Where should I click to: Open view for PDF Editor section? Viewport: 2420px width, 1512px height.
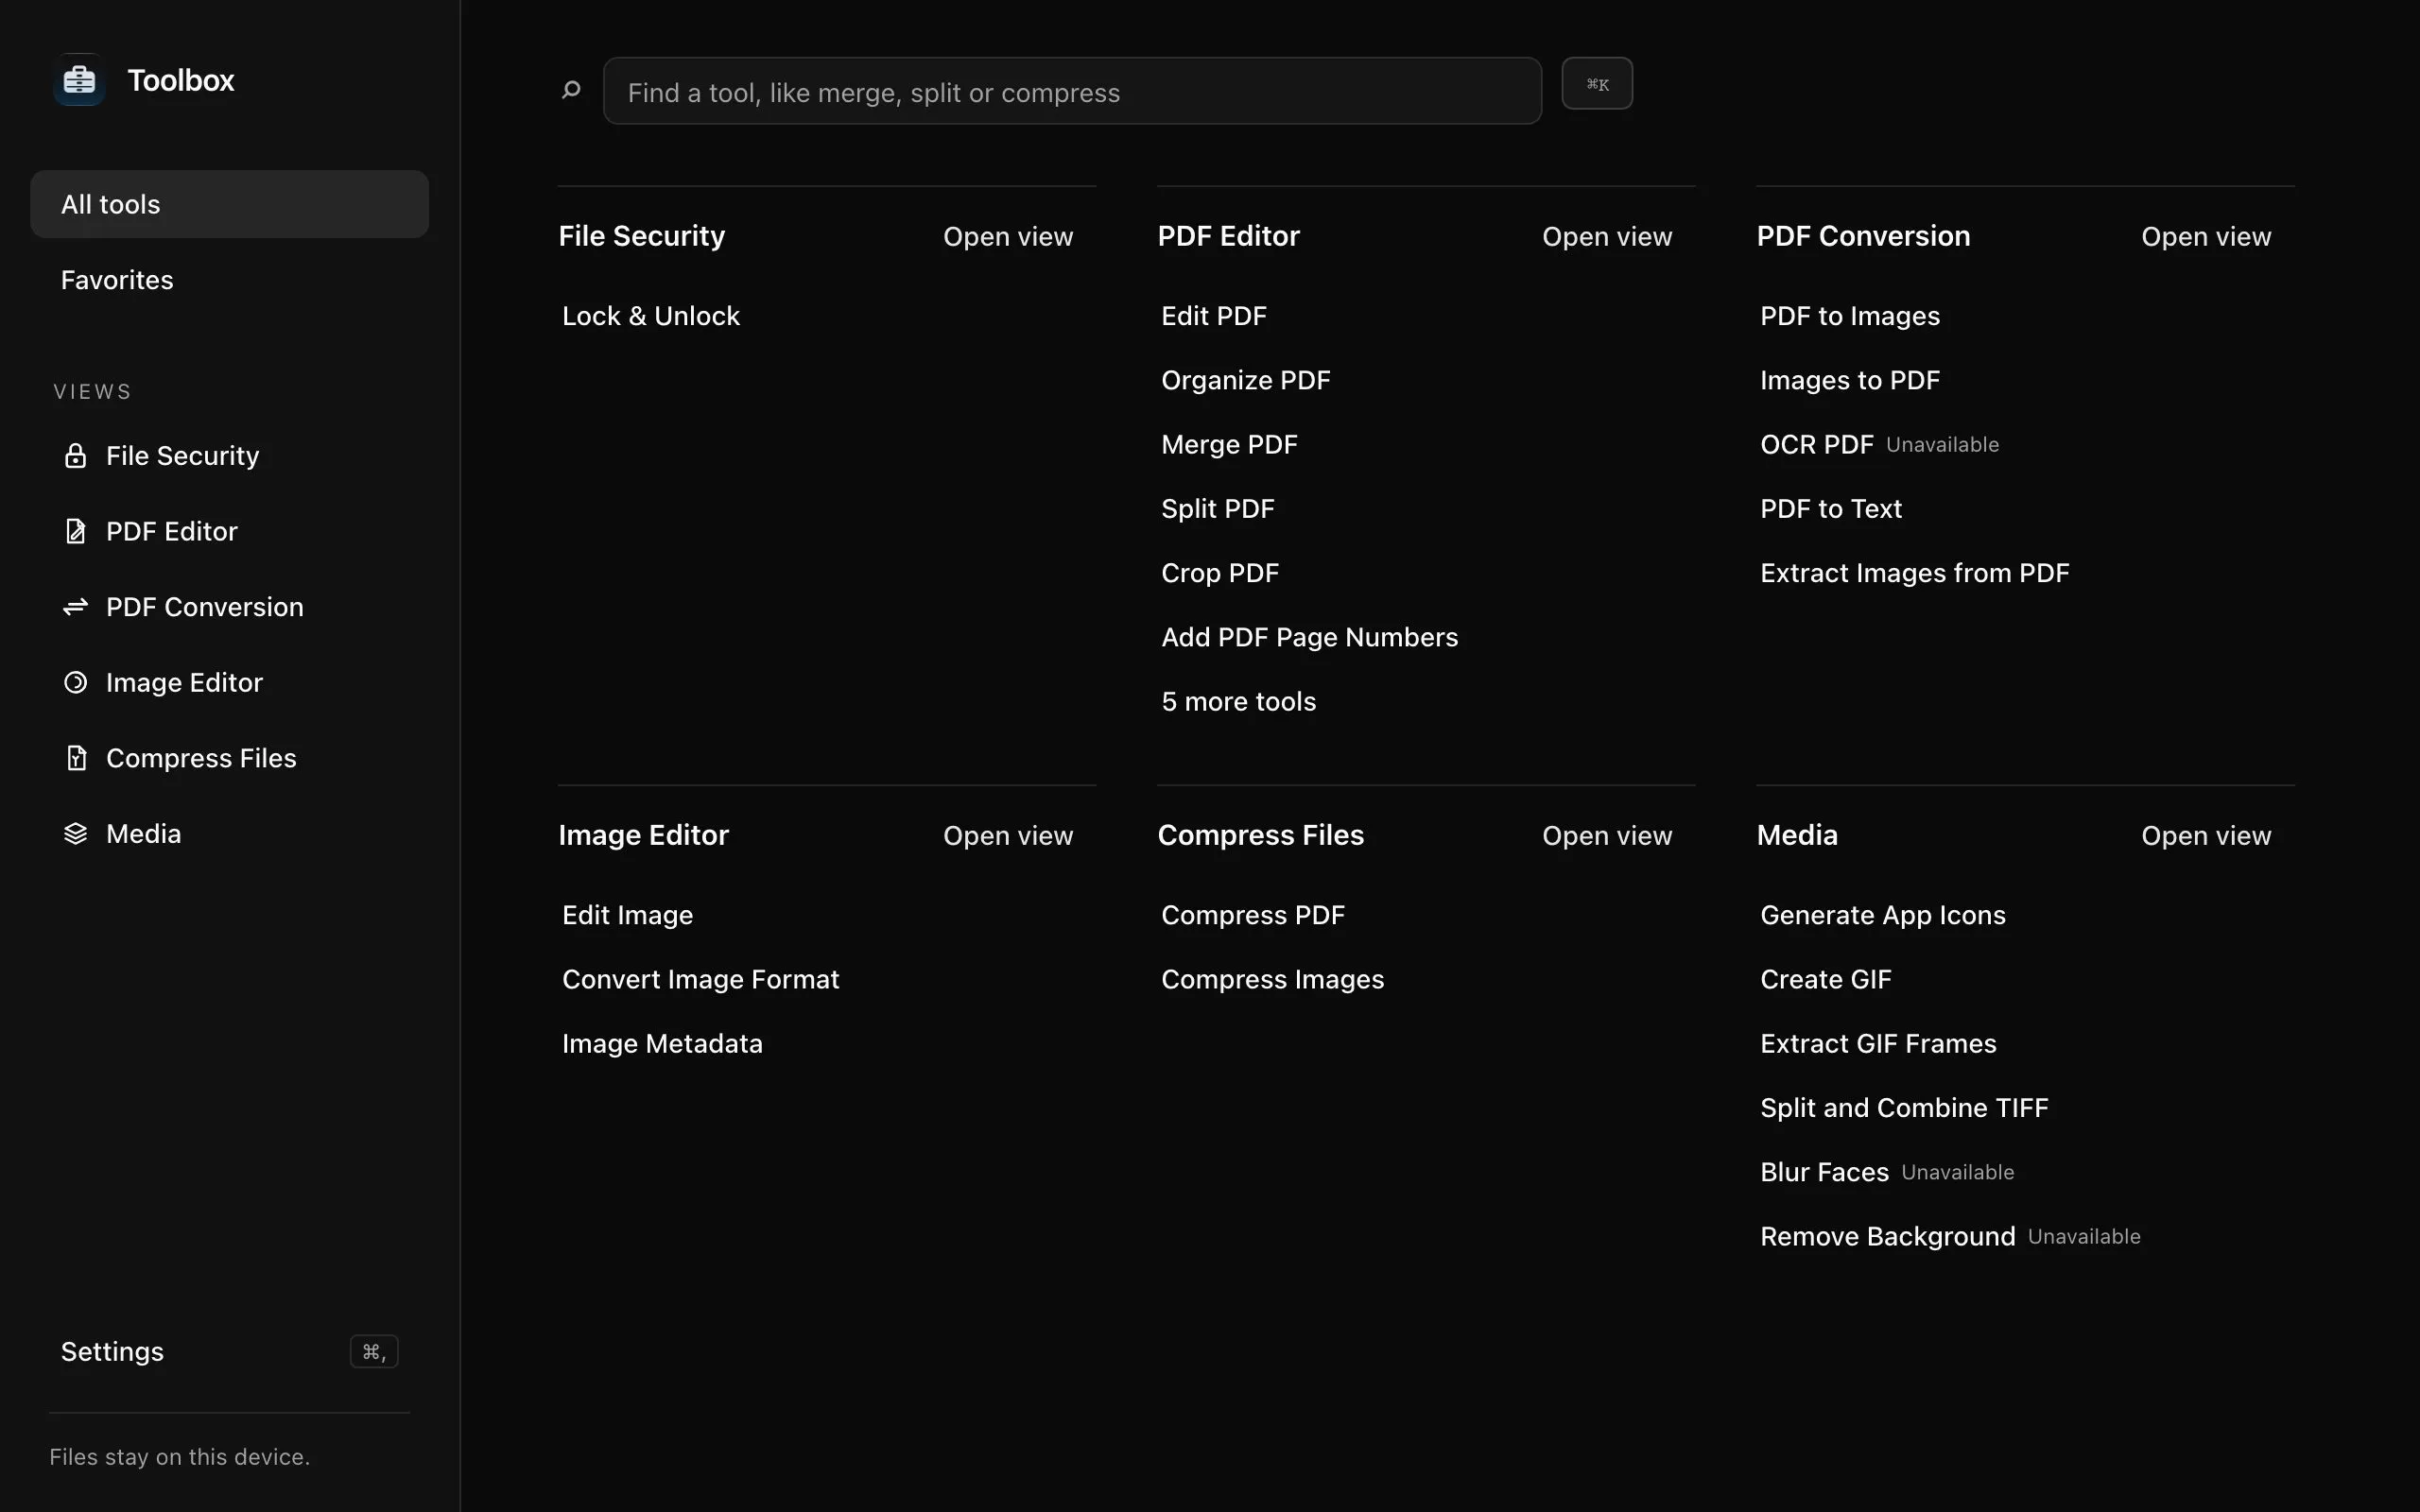pyautogui.click(x=1607, y=236)
